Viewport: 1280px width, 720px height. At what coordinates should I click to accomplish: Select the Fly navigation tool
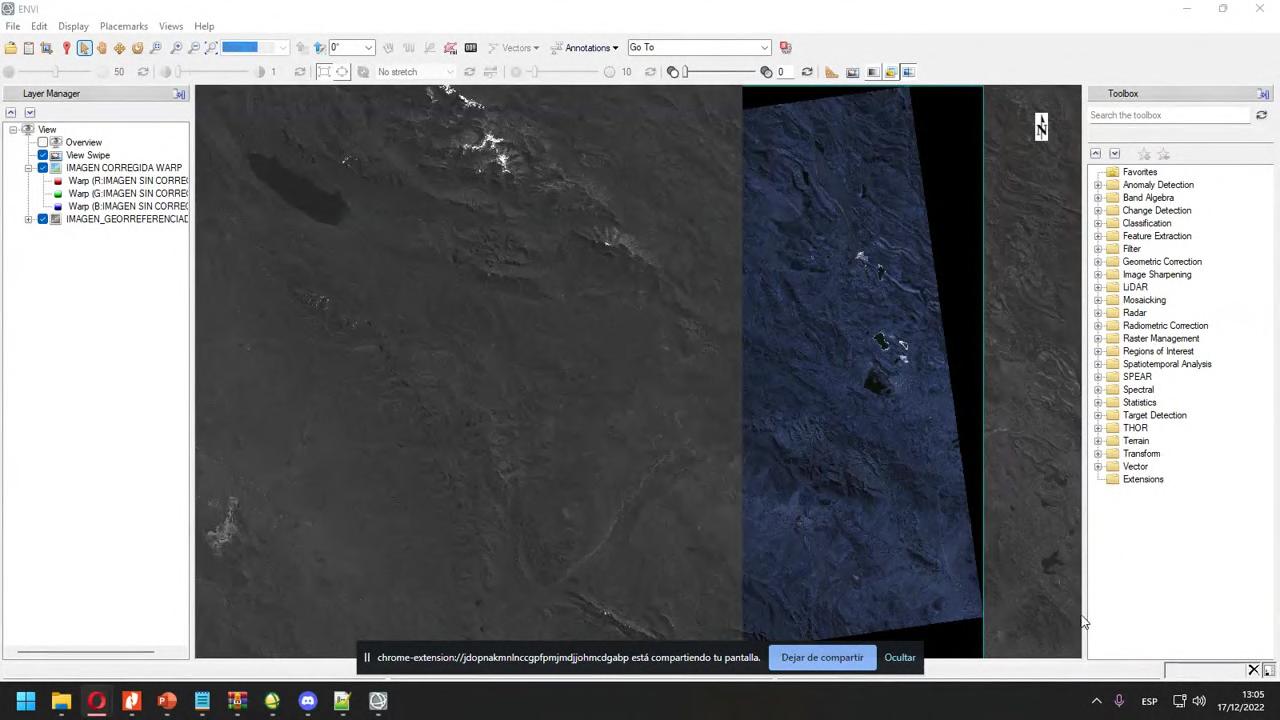point(120,48)
